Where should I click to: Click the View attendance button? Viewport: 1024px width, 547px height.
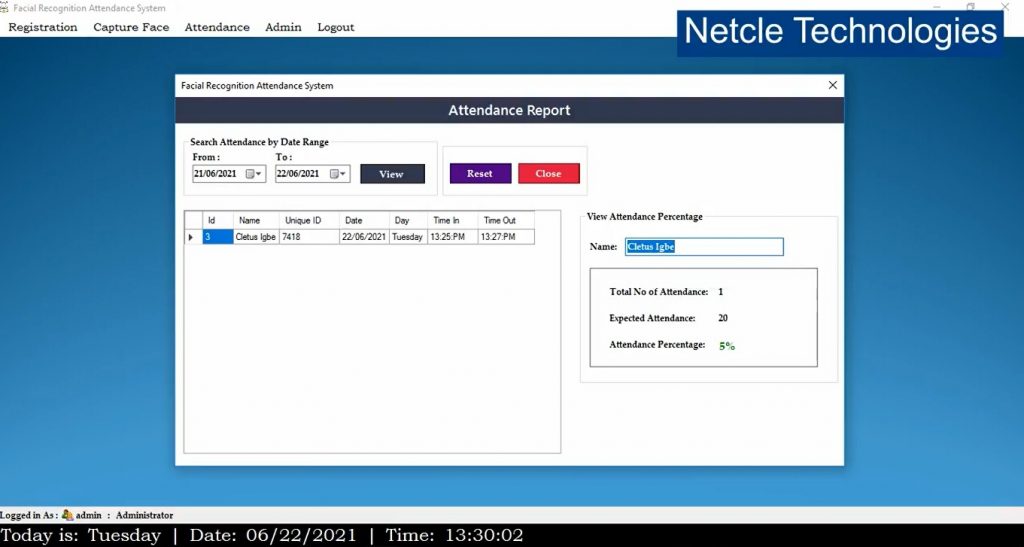[x=392, y=174]
